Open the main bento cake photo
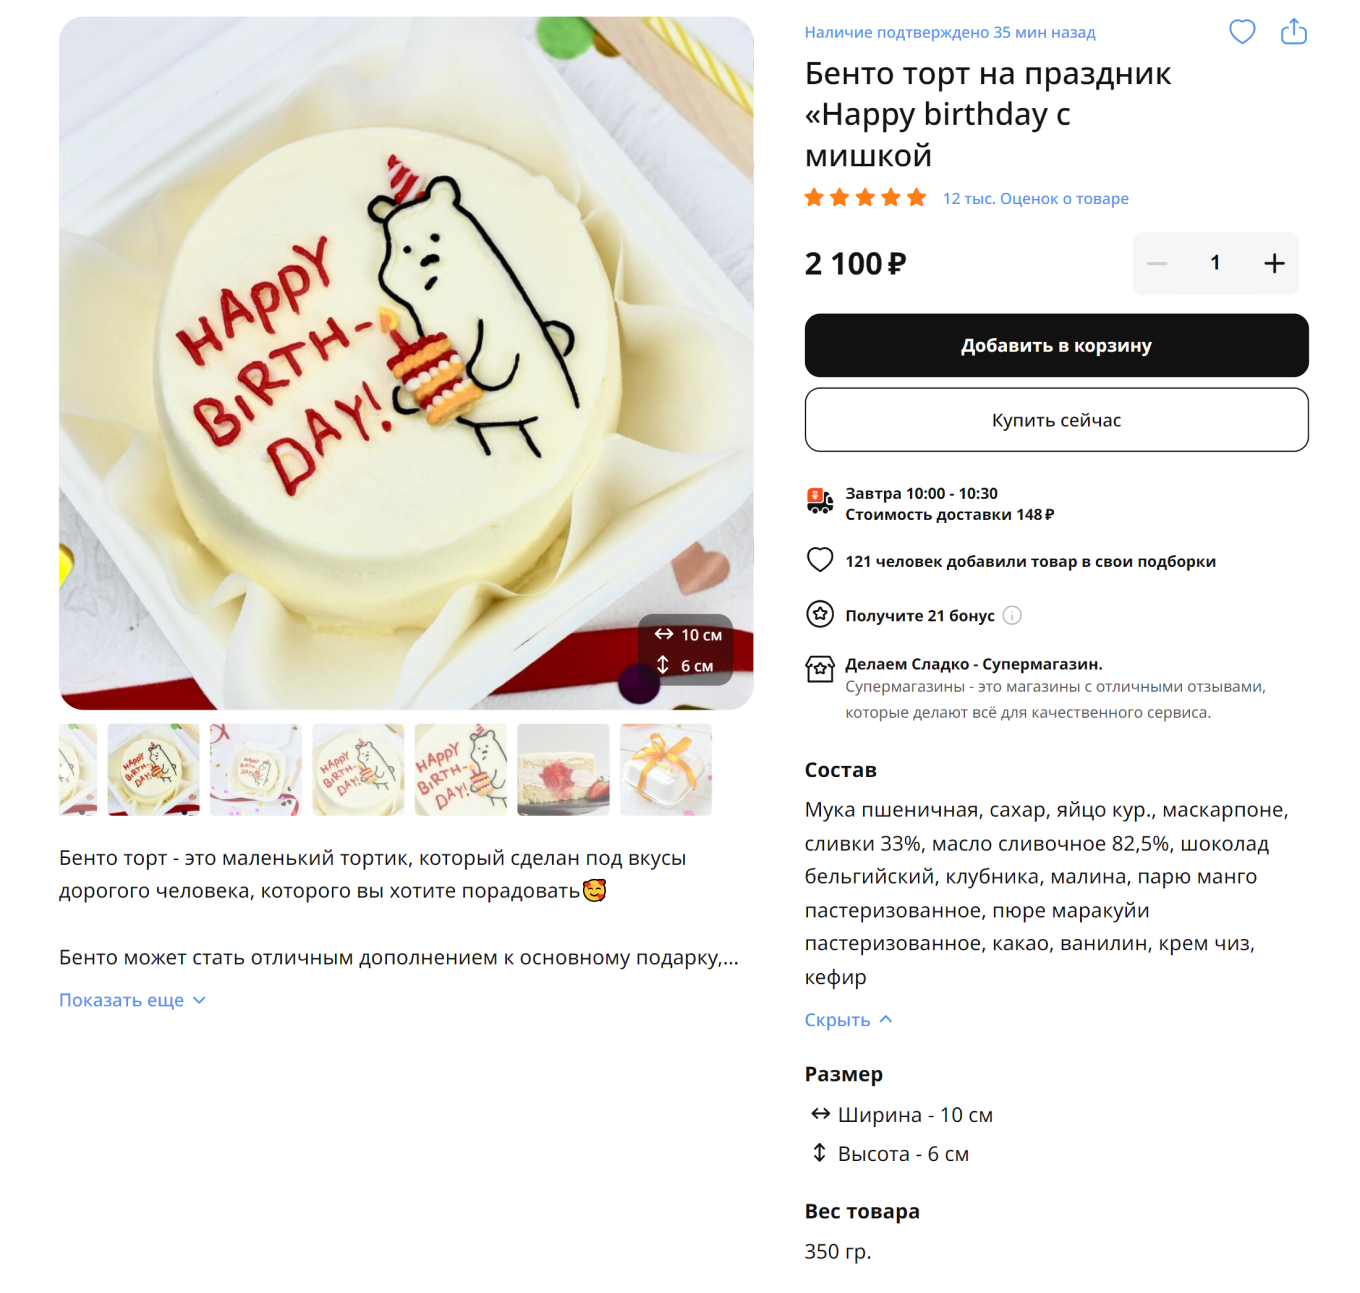This screenshot has width=1360, height=1293. tap(406, 363)
